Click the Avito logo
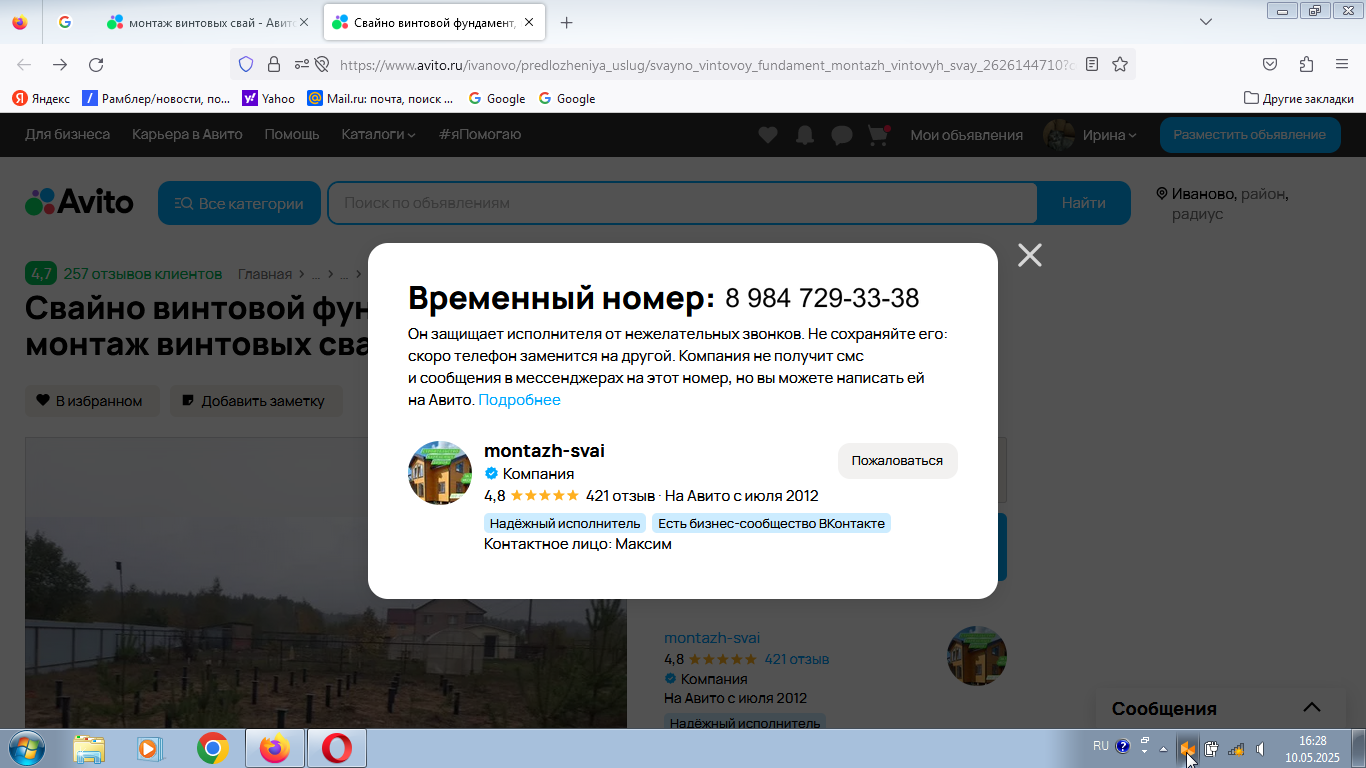 tap(79, 202)
